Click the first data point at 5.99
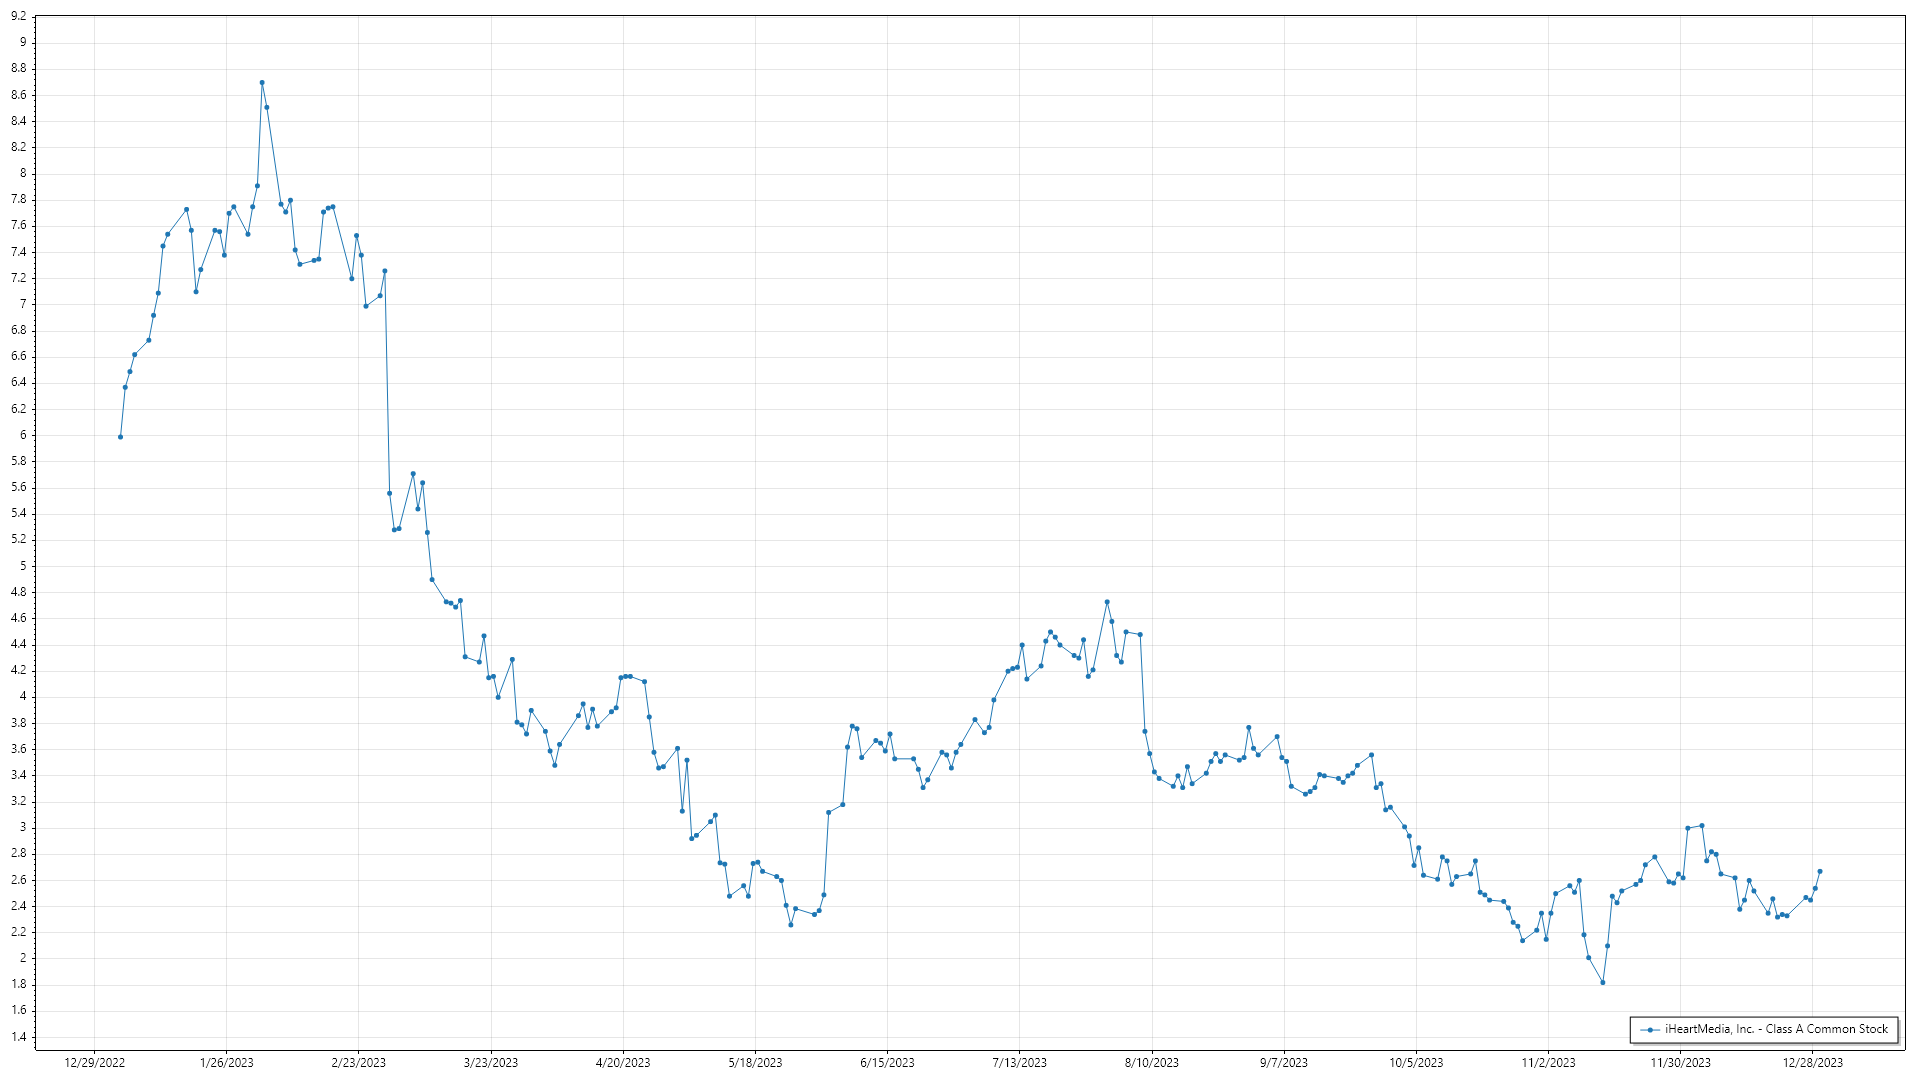This screenshot has height=1080, width=1920. [120, 437]
